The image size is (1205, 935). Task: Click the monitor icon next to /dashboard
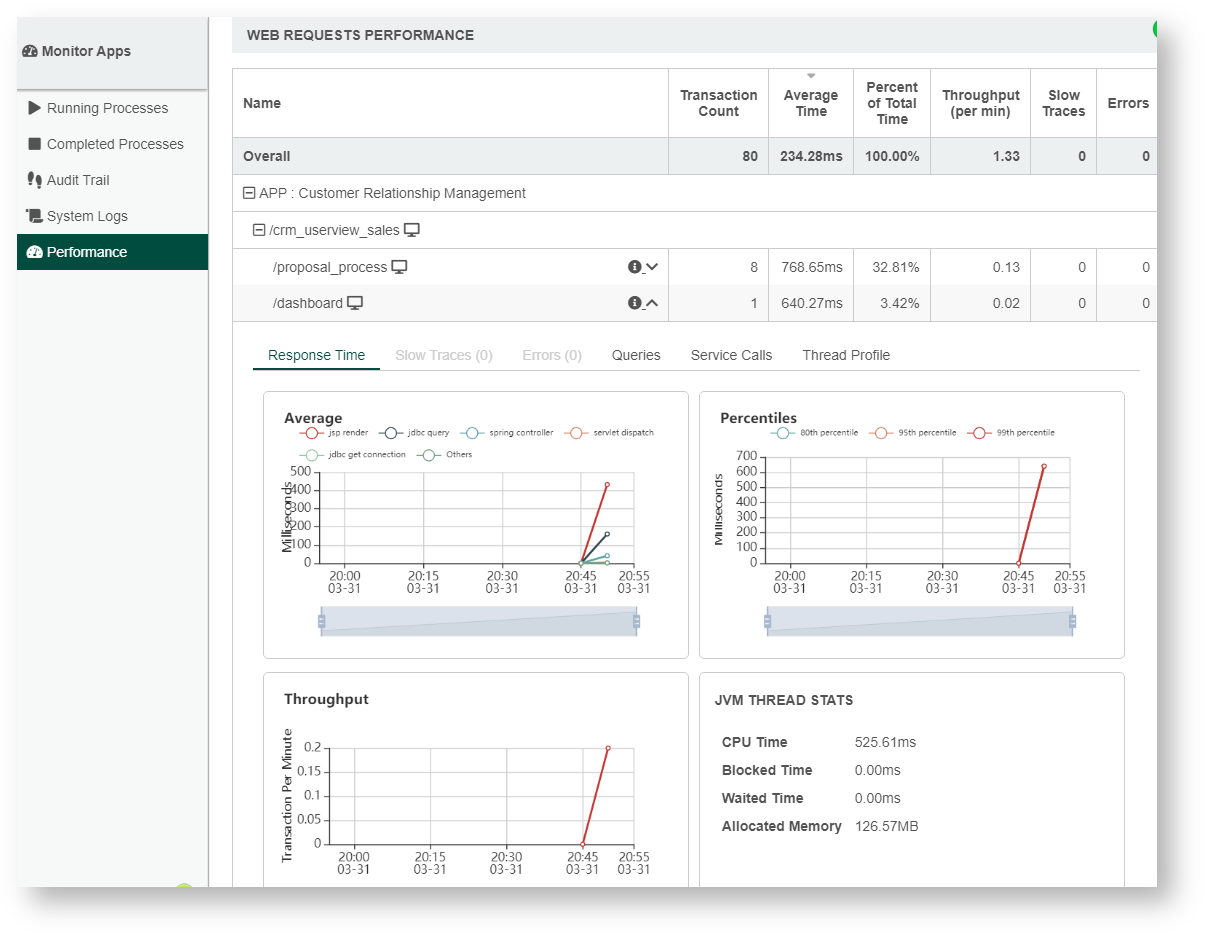coord(355,303)
